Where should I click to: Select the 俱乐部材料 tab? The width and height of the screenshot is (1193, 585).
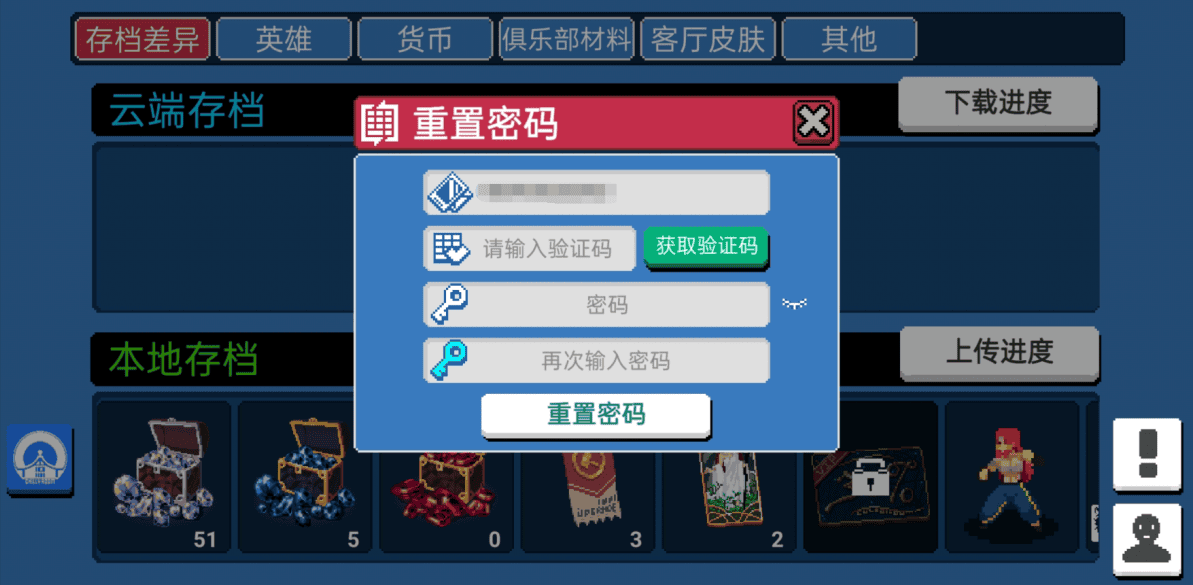566,39
